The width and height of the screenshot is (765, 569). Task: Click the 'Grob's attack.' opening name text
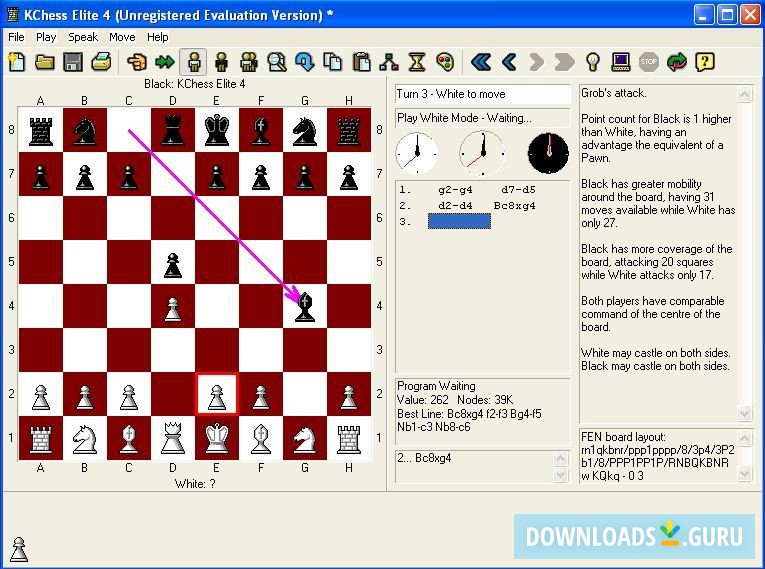tap(614, 93)
